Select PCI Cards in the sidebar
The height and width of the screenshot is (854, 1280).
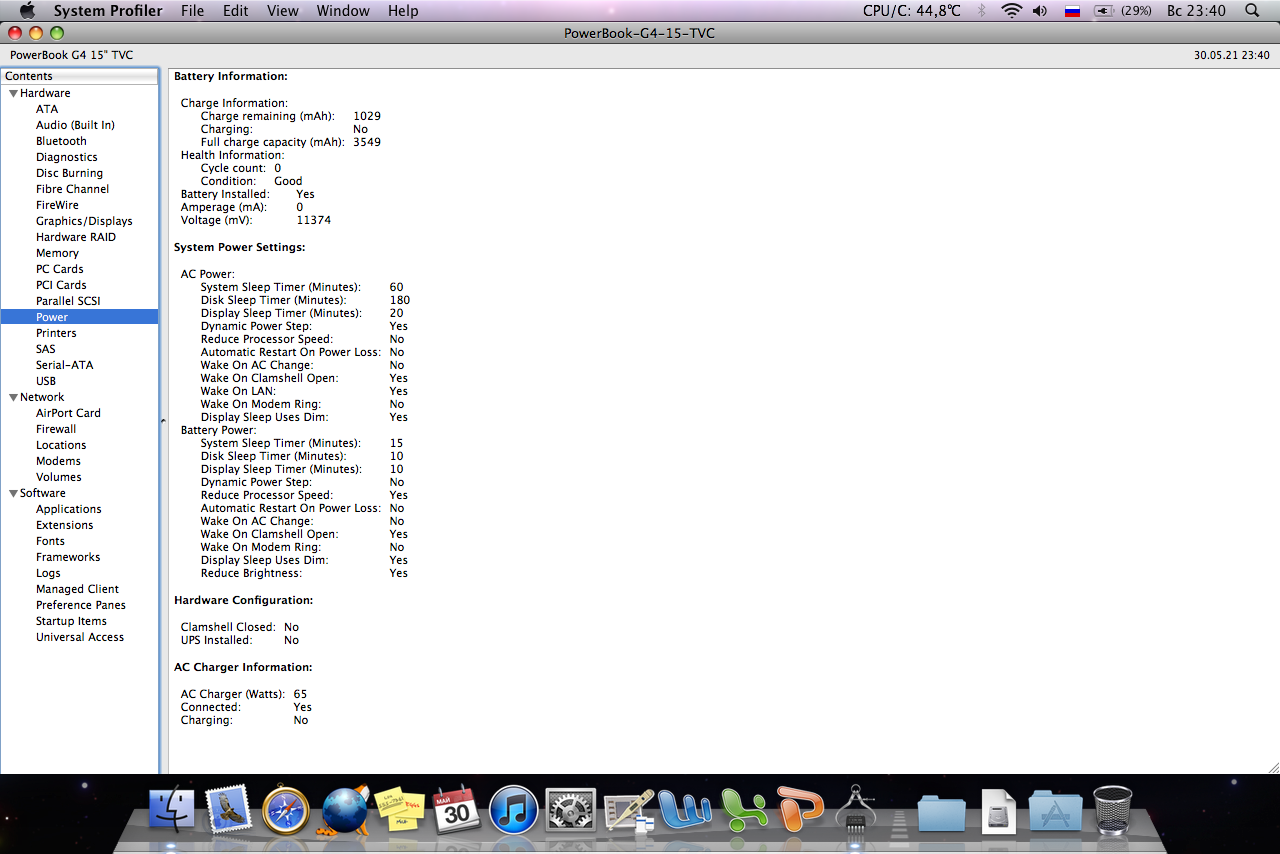click(79, 285)
